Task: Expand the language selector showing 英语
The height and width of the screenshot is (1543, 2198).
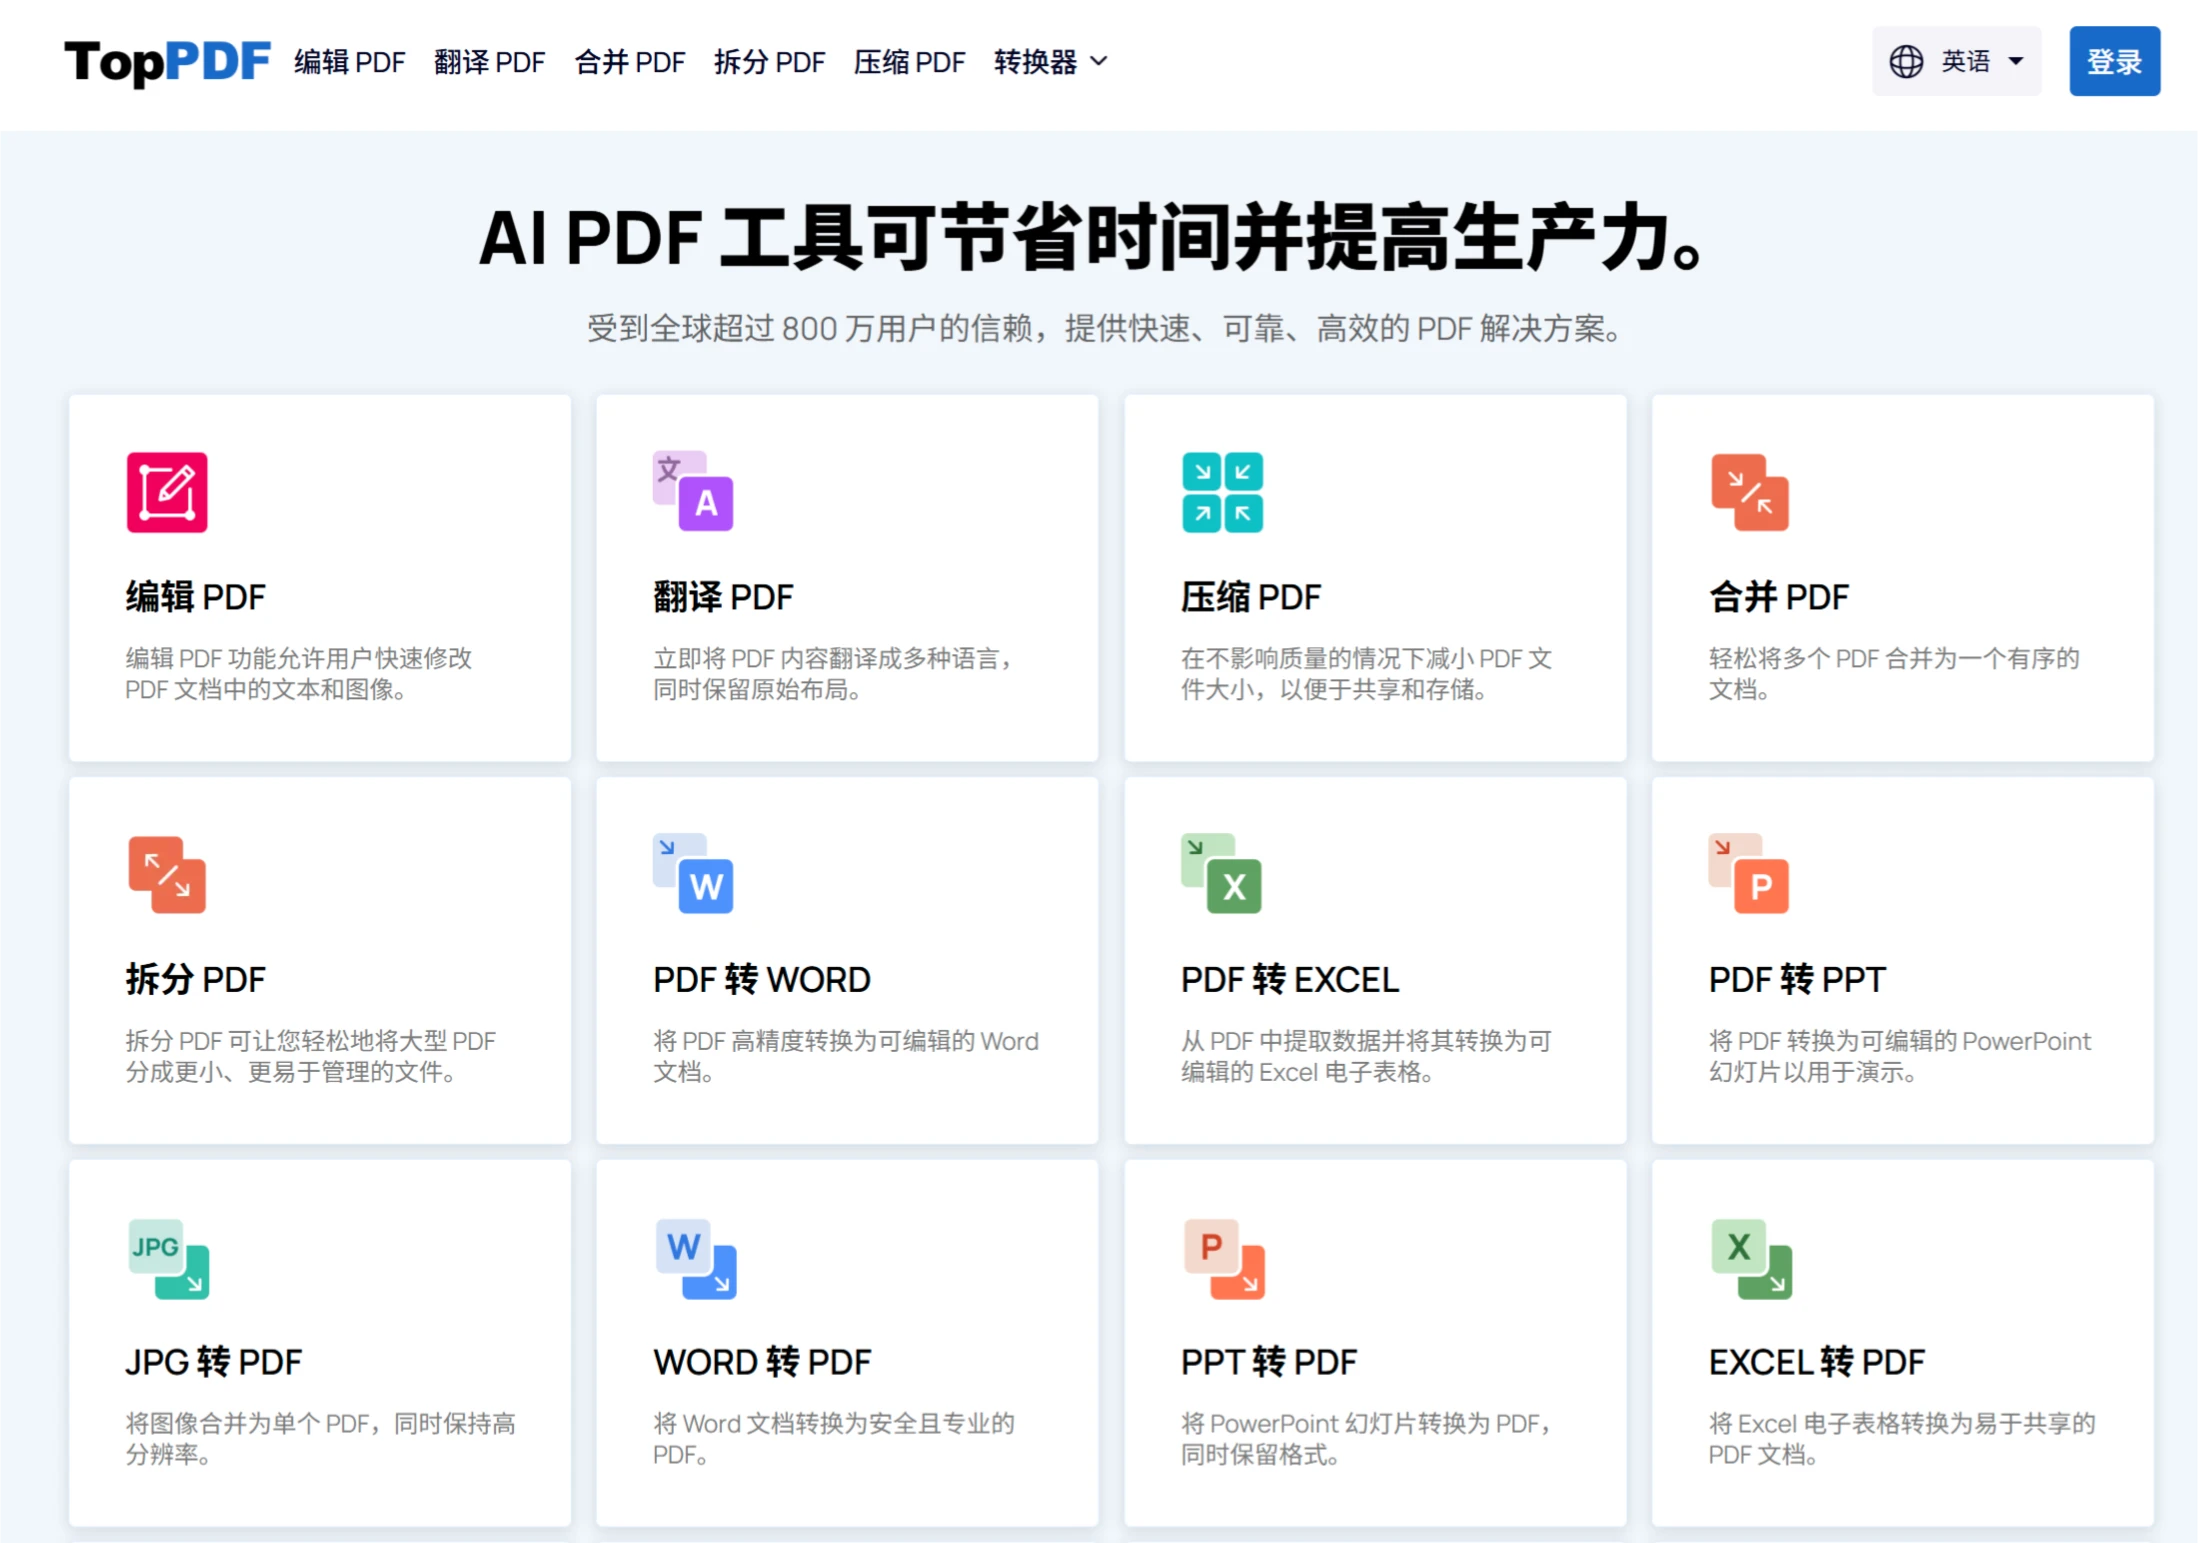Action: [x=1957, y=61]
